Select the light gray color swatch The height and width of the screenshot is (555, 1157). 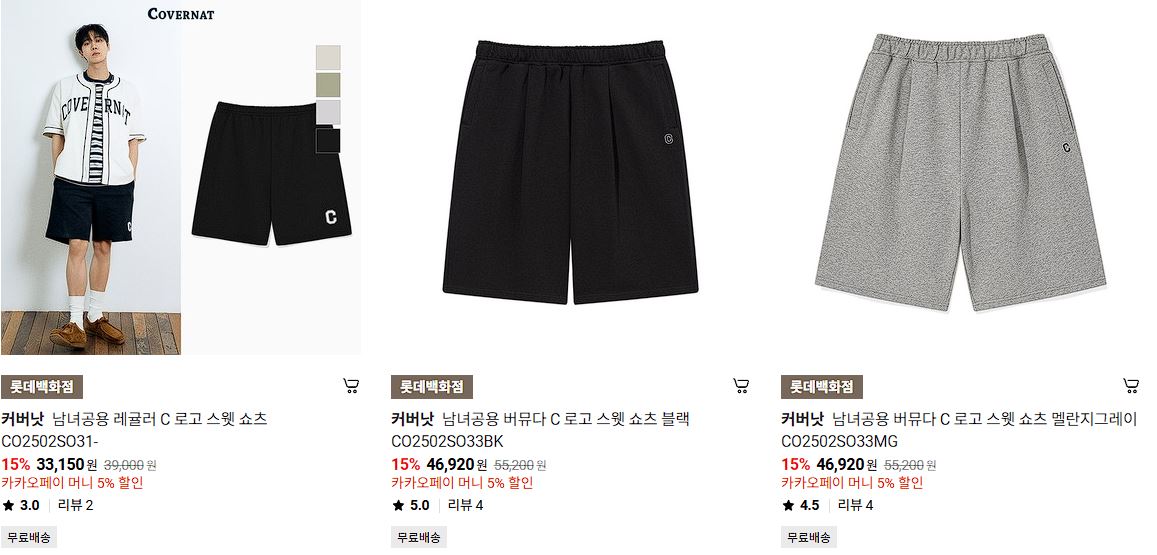[328, 112]
